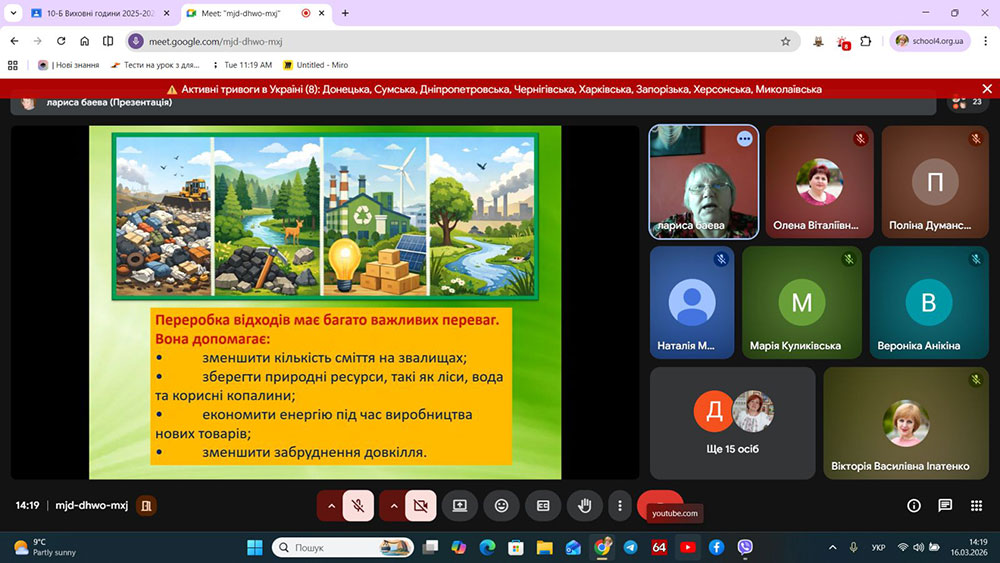Dismiss the red air alert banner

pos(987,89)
